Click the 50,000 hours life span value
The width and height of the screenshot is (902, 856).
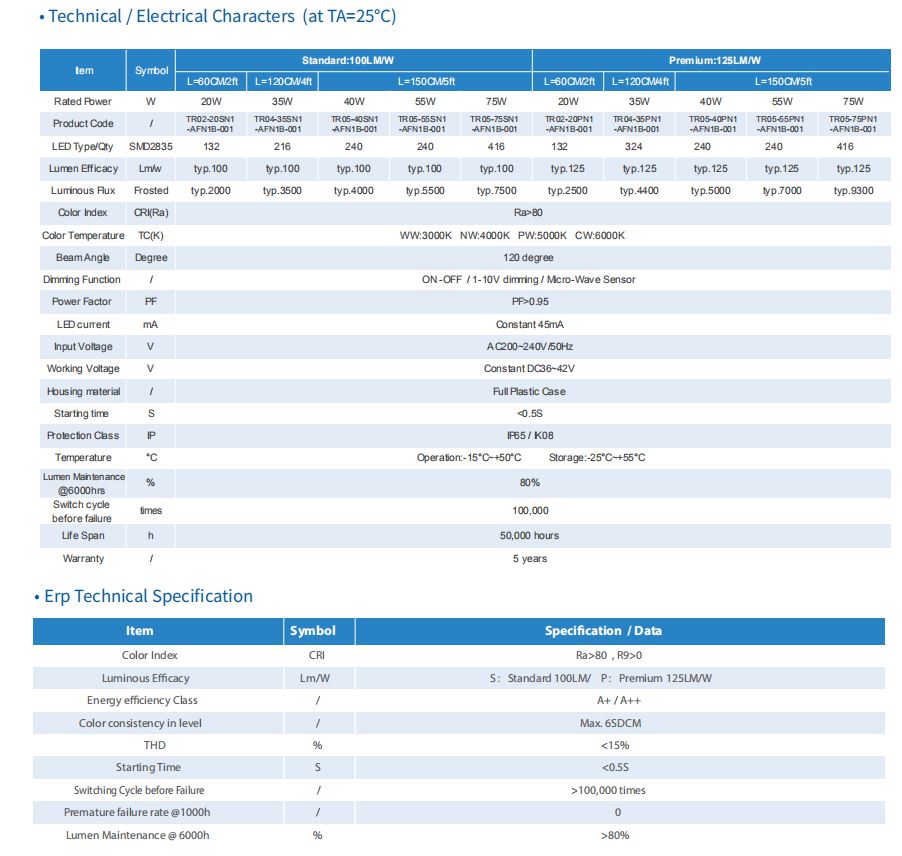point(529,536)
